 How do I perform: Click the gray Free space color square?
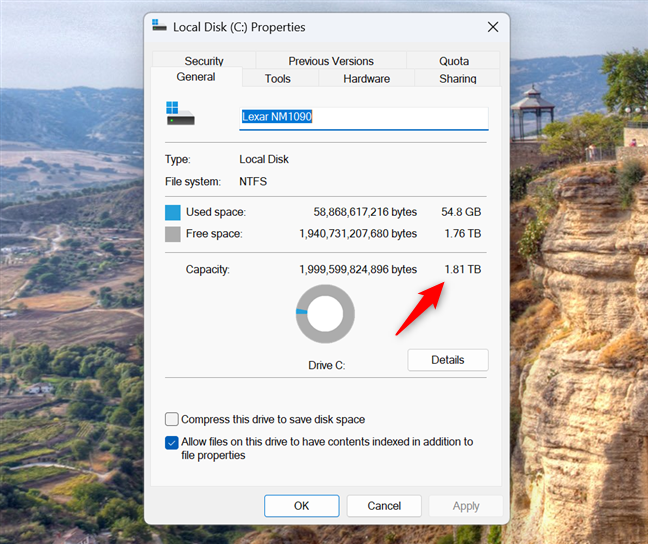point(173,234)
